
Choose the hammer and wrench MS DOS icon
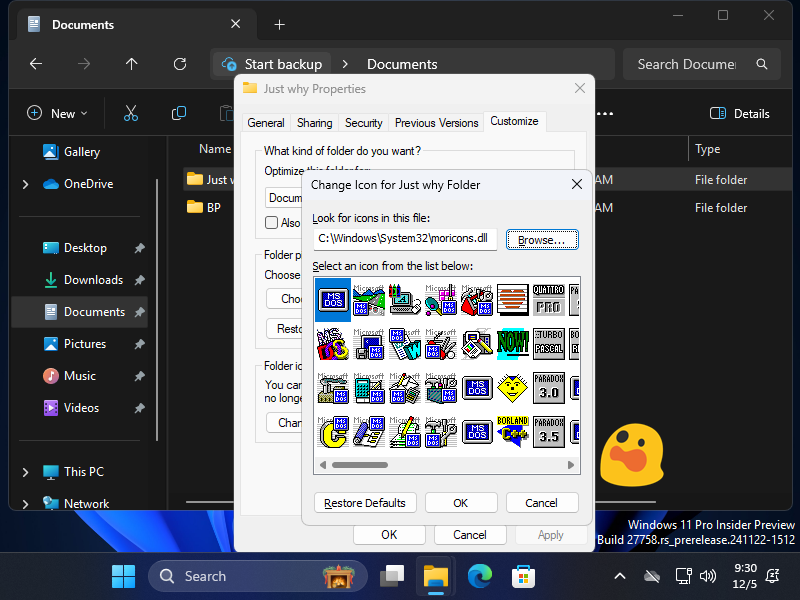(440, 432)
